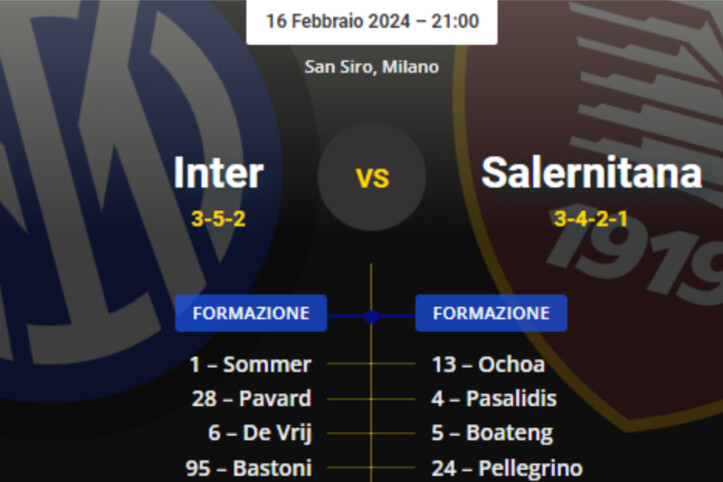Screen dimensions: 723x482
Task: Select player 1 – Sommer
Action: coord(251,365)
